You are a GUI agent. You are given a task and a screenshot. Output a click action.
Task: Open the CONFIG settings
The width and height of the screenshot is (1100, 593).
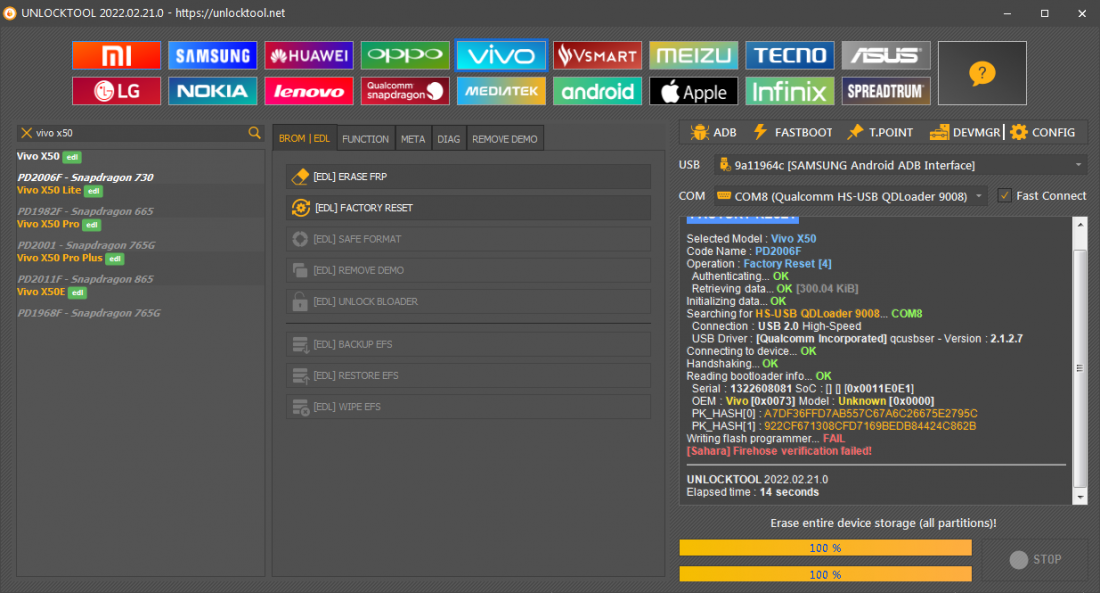point(1043,132)
